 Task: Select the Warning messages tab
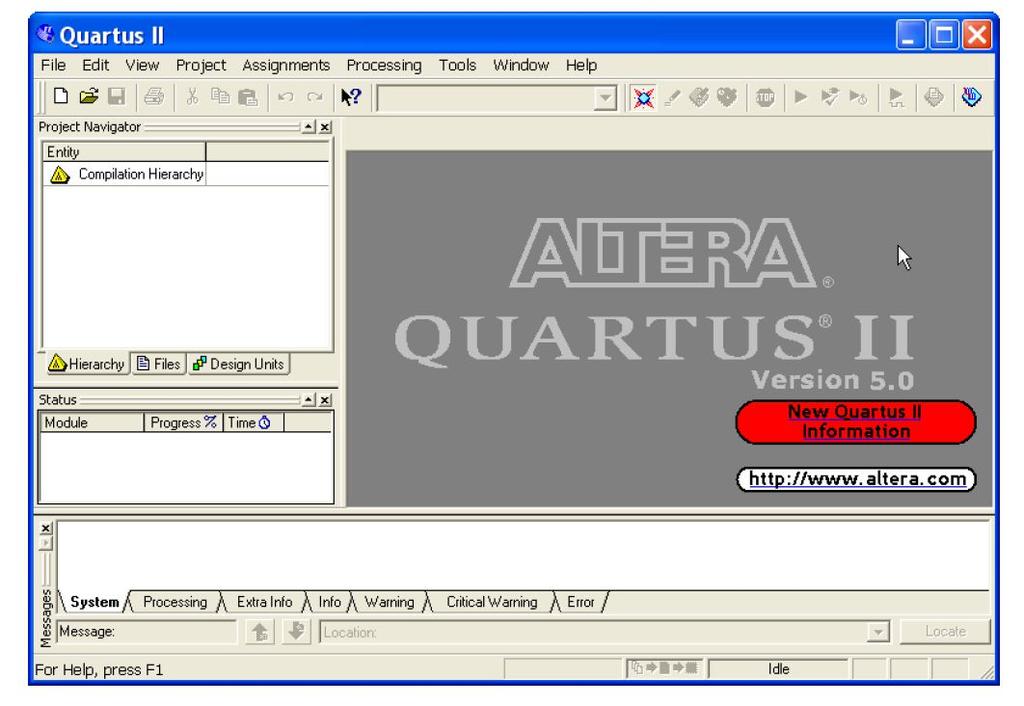pos(389,602)
